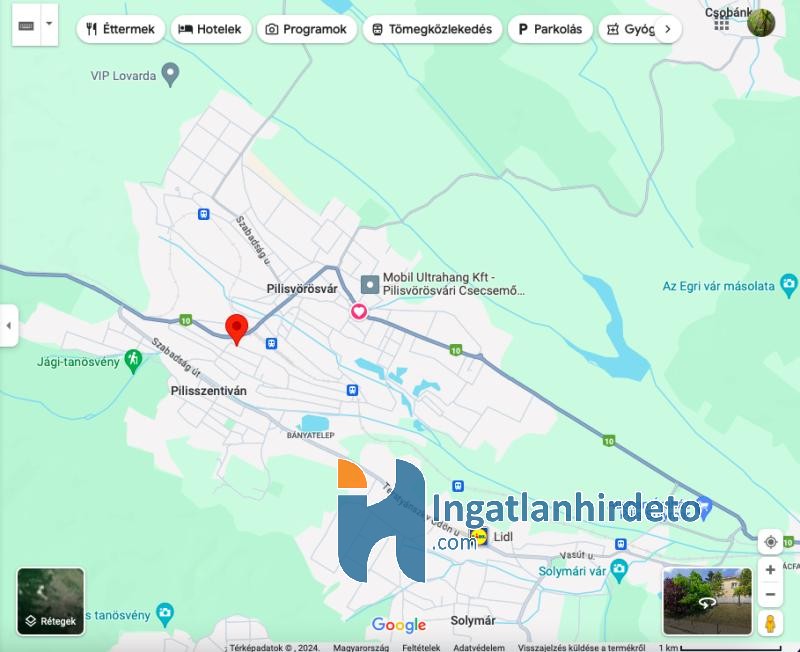Image resolution: width=800 pixels, height=652 pixels.
Task: Click the VIP Lovarda map pin
Action: coord(170,74)
